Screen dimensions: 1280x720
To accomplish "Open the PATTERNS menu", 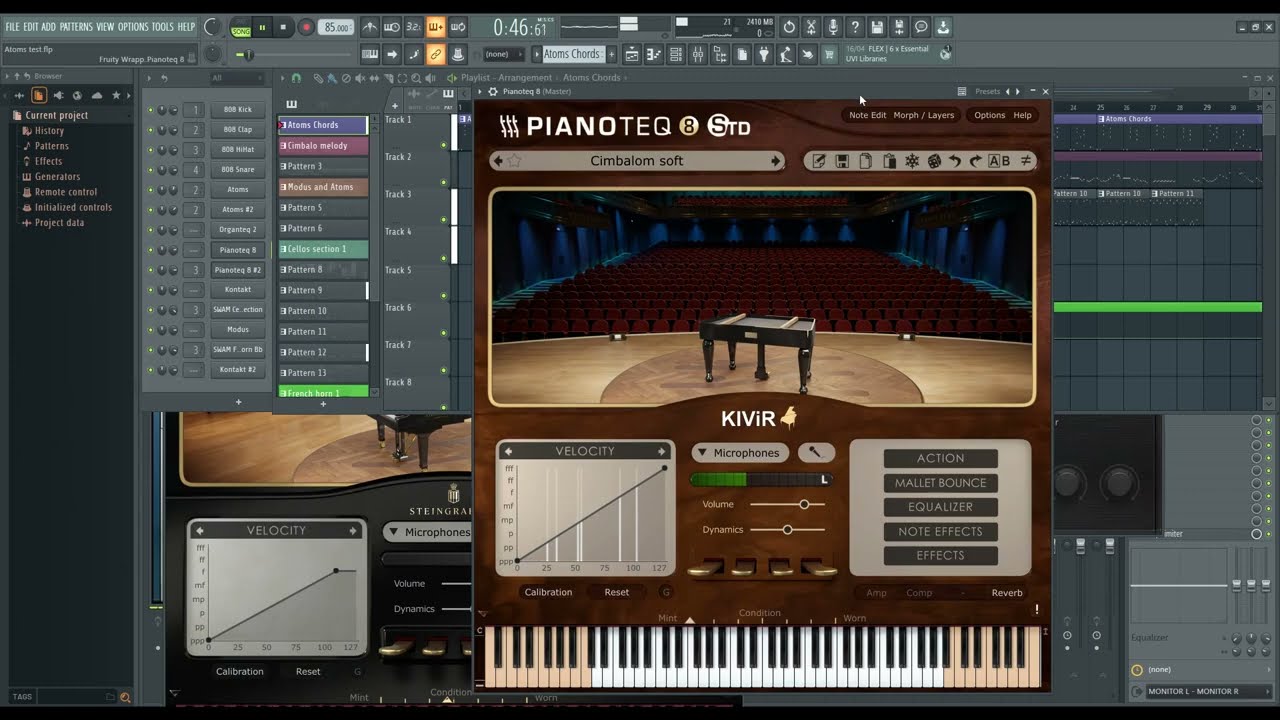I will tap(76, 27).
